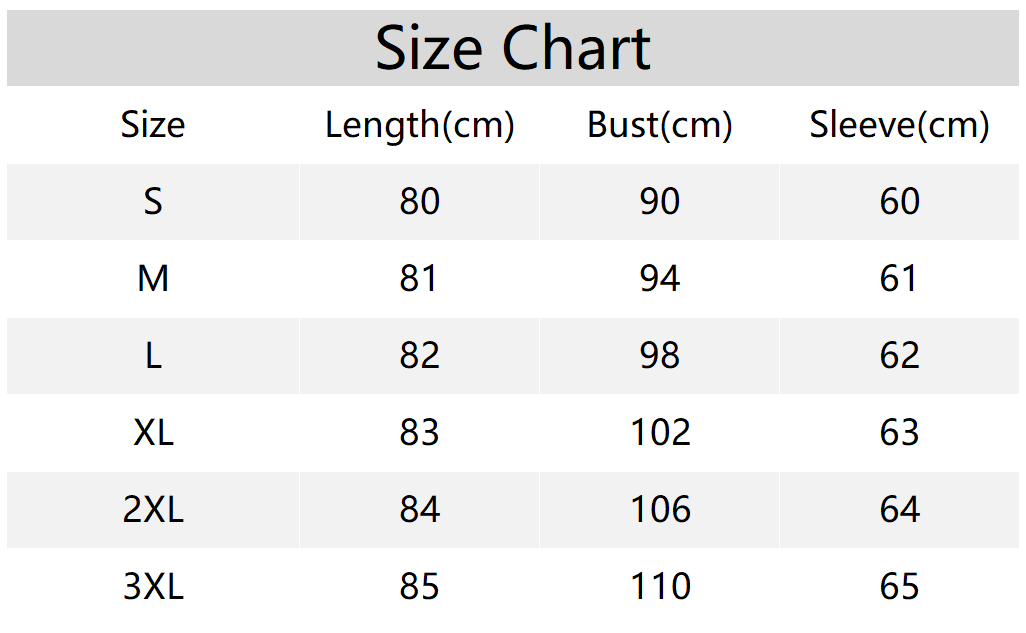
Task: Click the Size Chart title
Action: tap(513, 48)
